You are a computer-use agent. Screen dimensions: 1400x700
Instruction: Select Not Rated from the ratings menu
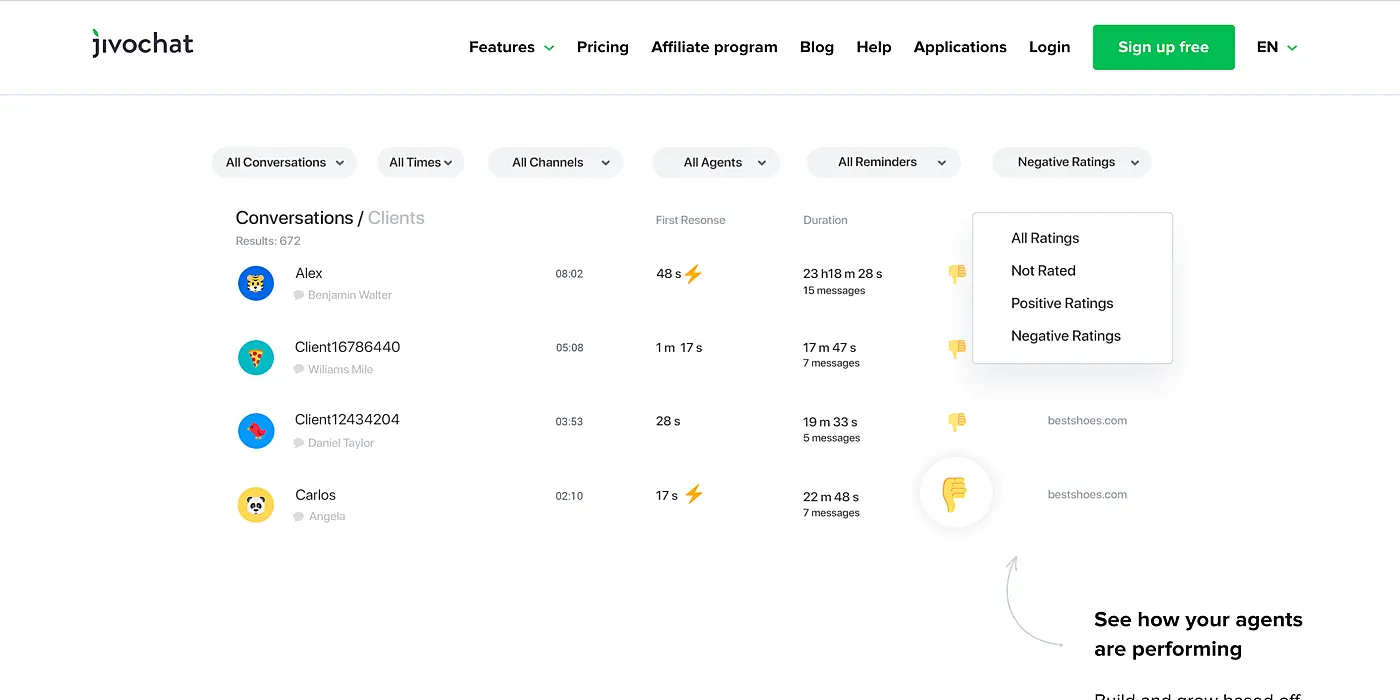(x=1043, y=270)
